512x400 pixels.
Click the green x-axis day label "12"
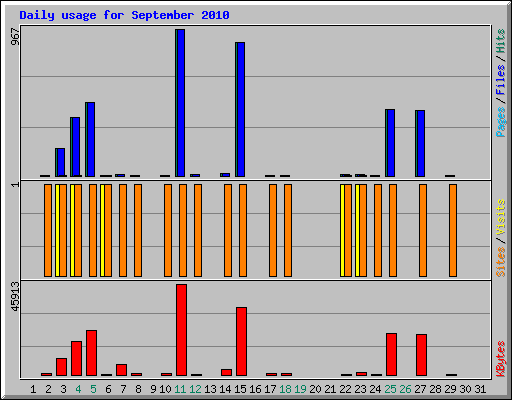[195, 389]
